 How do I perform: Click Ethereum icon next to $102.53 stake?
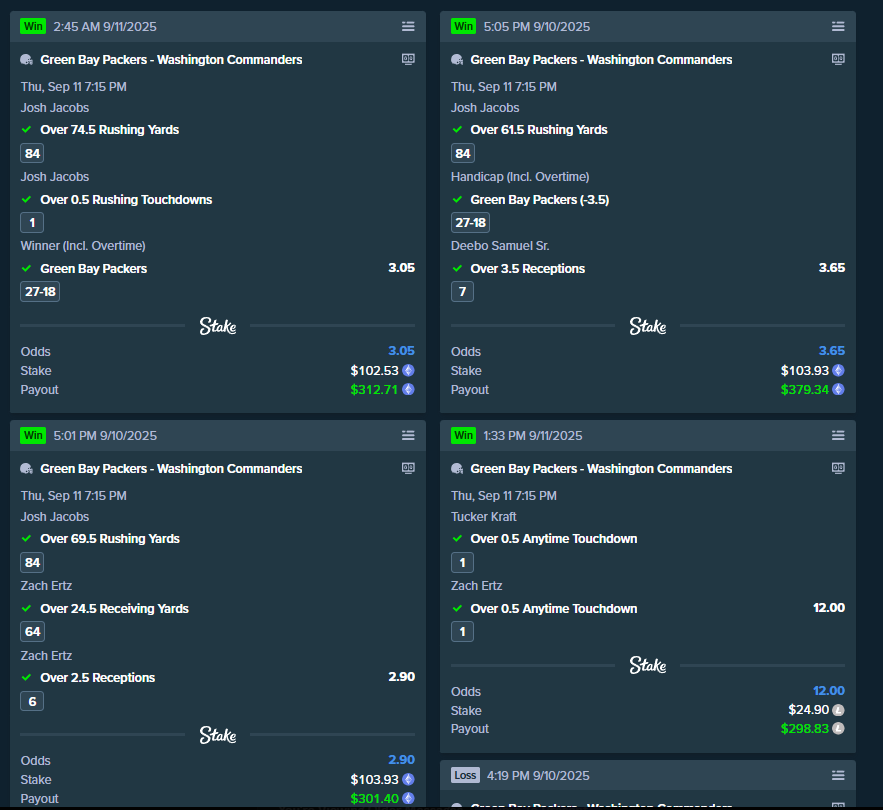pyautogui.click(x=408, y=371)
